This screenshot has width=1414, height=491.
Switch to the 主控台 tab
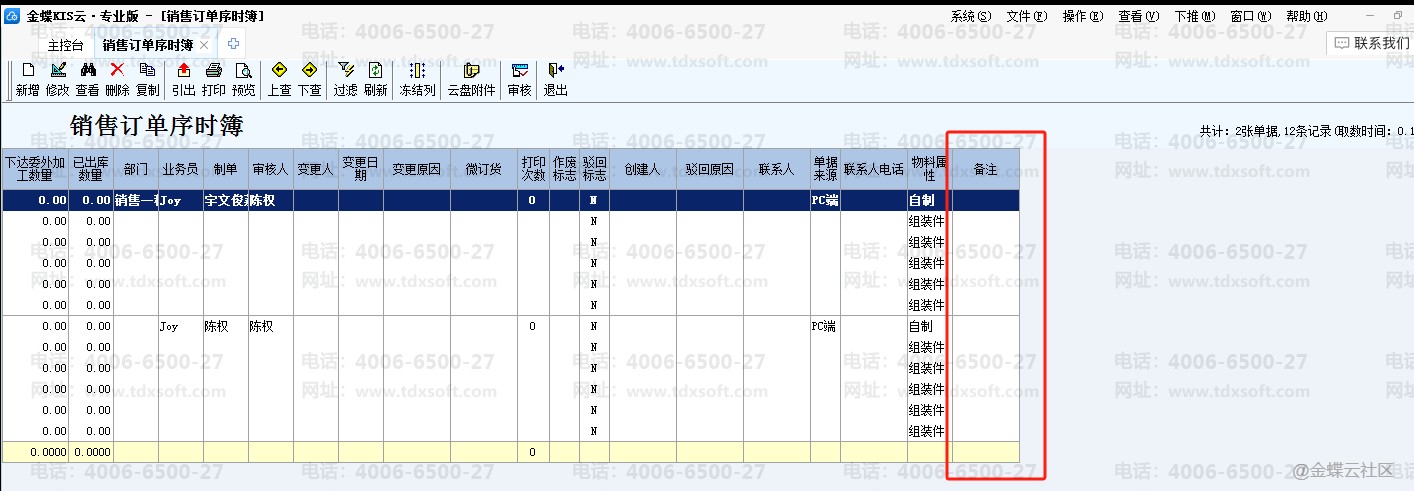click(x=66, y=45)
